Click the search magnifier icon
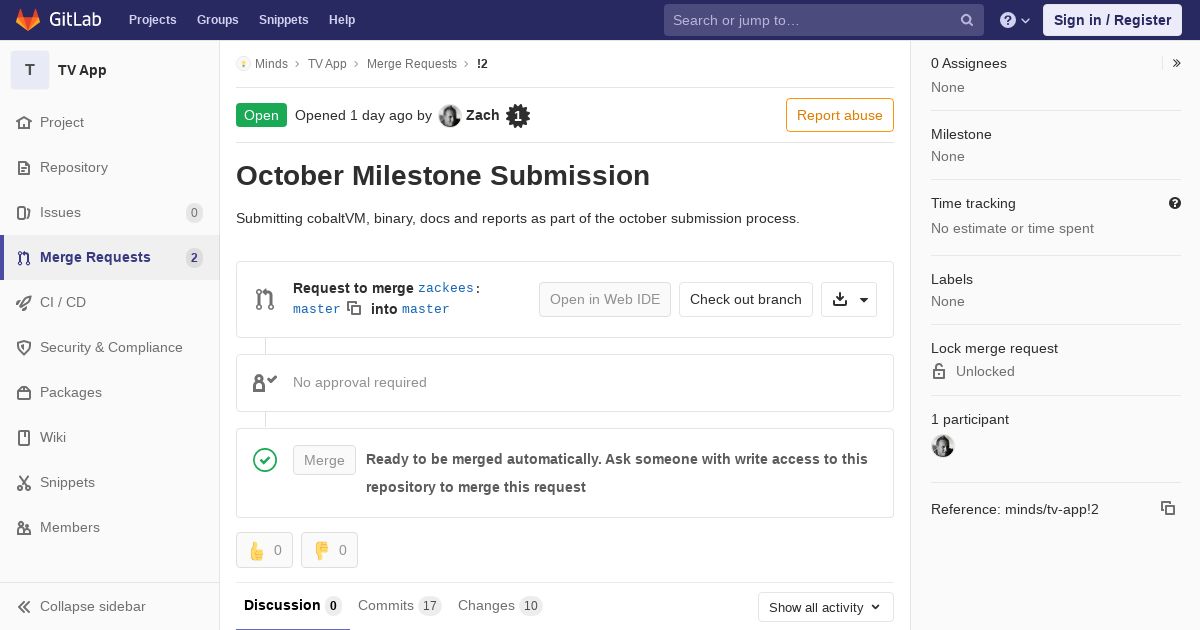This screenshot has height=630, width=1200. 967,20
